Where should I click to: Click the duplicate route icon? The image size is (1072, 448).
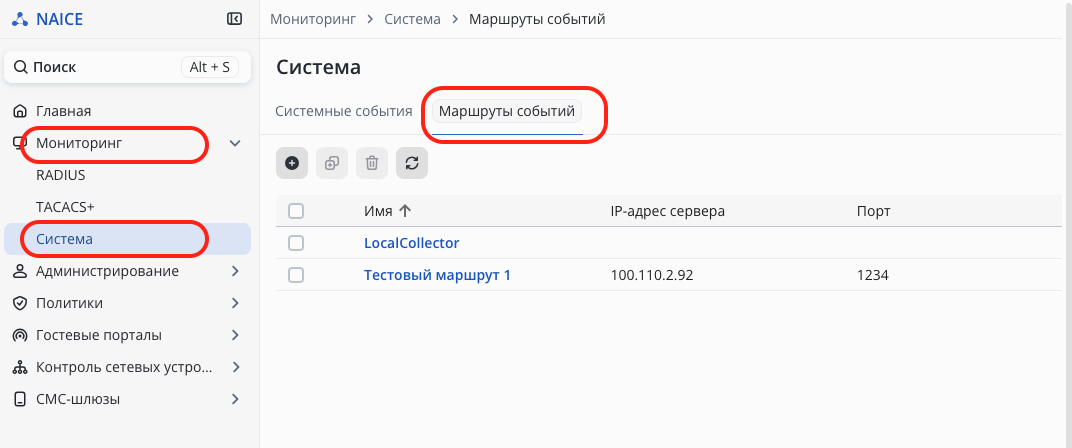coord(332,163)
